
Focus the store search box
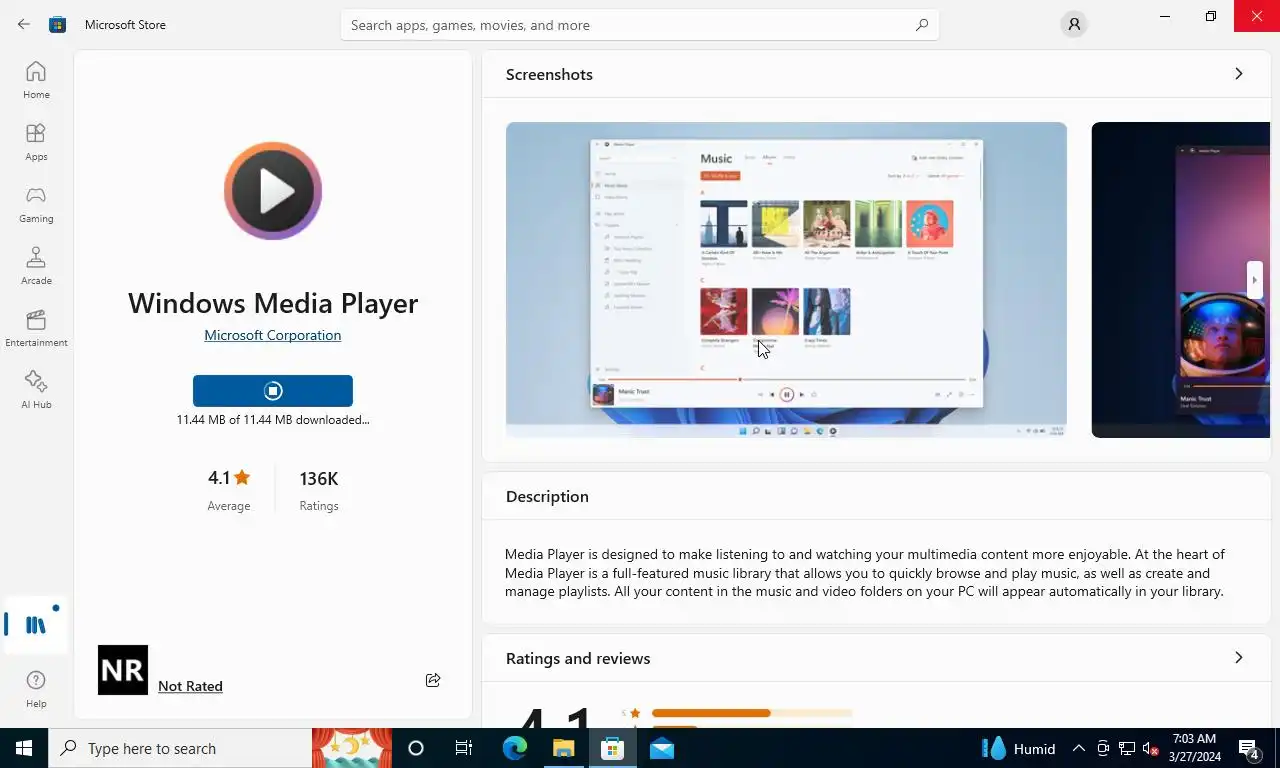click(x=640, y=25)
